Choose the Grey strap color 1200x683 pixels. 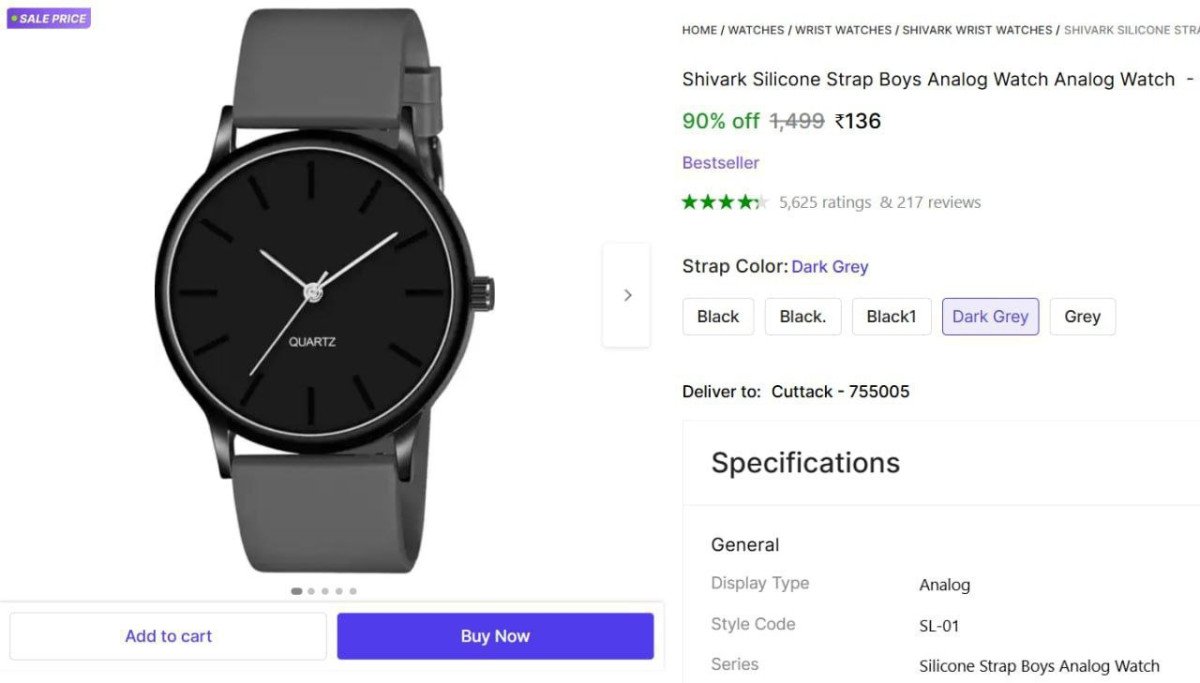[x=1082, y=316]
